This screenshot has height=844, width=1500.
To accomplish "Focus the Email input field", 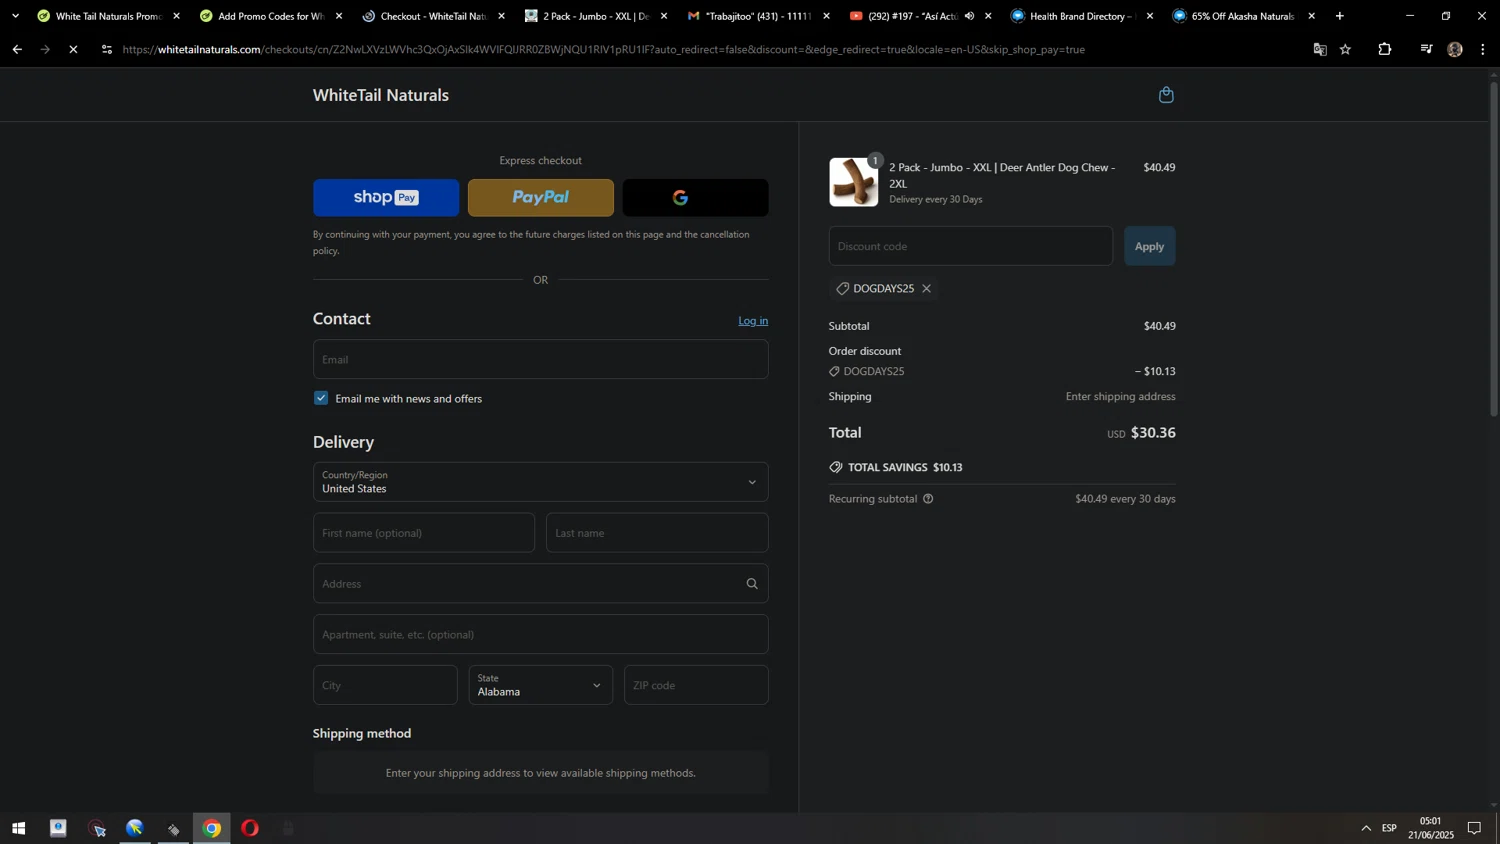I will tap(540, 359).
